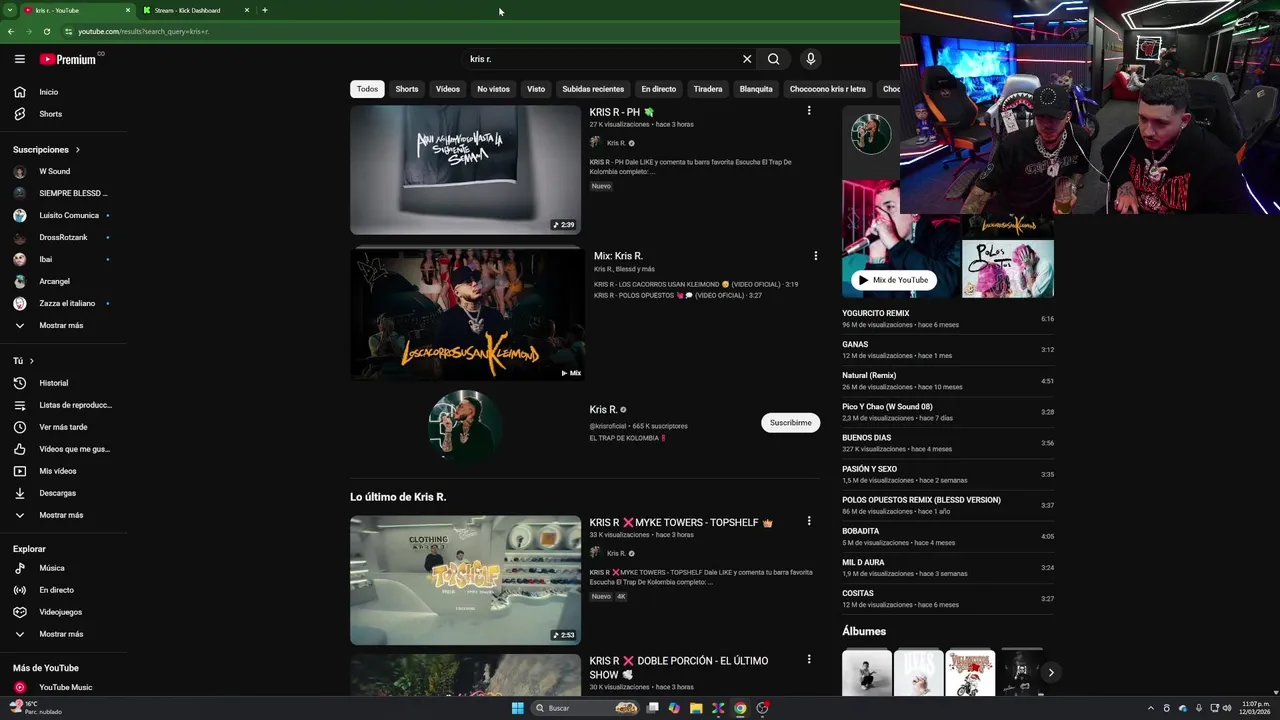The width and height of the screenshot is (1280, 720).
Task: Open YouTube Music in sidebar
Action: [63, 687]
